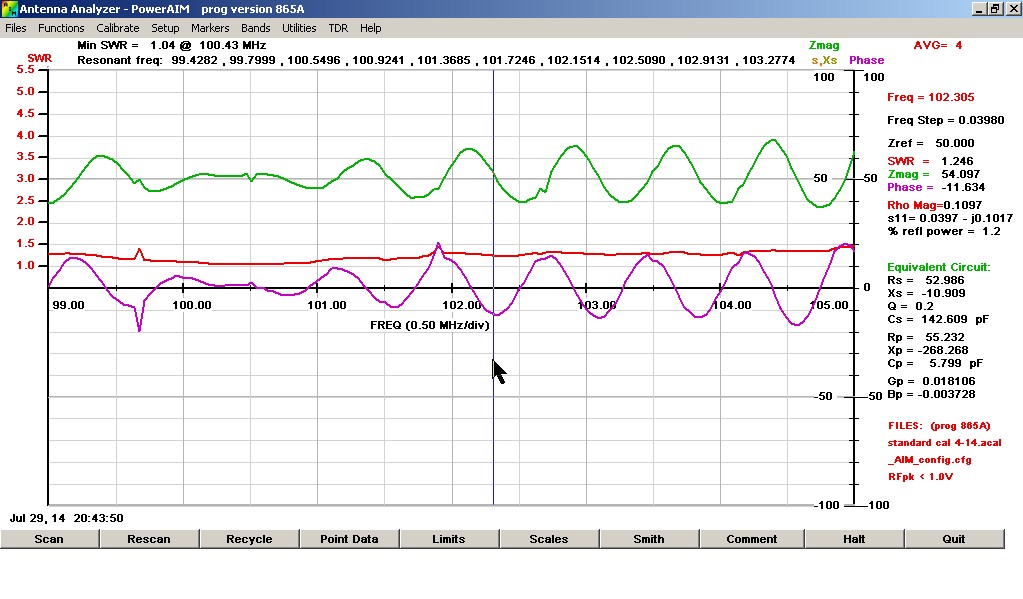Open the Functions menu
The height and width of the screenshot is (599, 1023).
pyautogui.click(x=61, y=28)
